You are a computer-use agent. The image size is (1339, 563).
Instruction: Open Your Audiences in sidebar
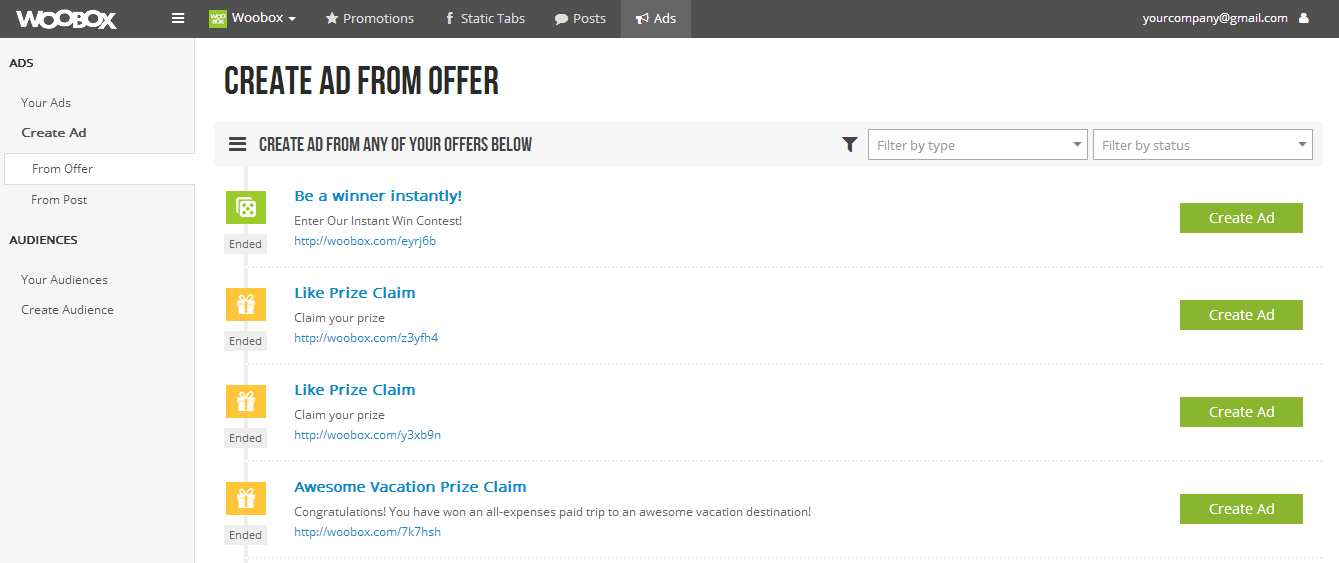[64, 279]
